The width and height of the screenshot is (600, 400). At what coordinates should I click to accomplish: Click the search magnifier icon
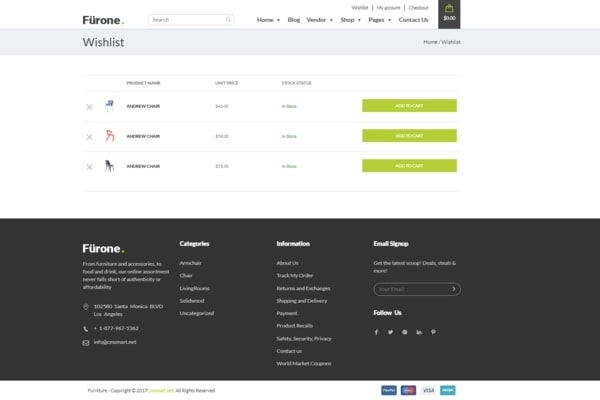coord(229,19)
